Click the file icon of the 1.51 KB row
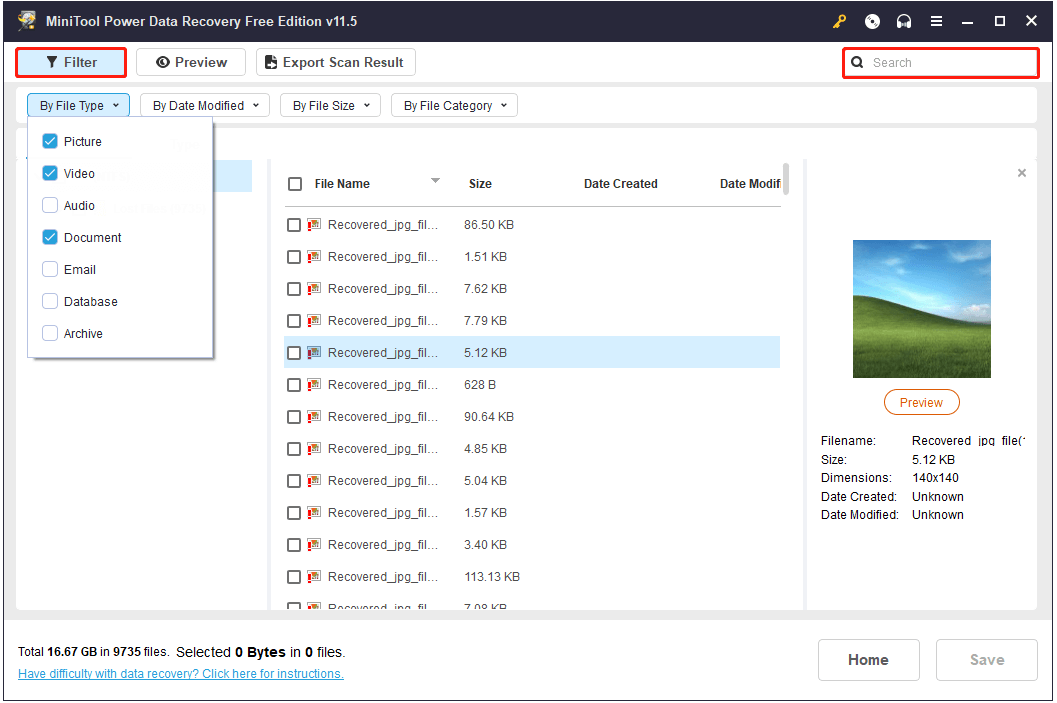This screenshot has width=1057, height=703. coord(314,257)
